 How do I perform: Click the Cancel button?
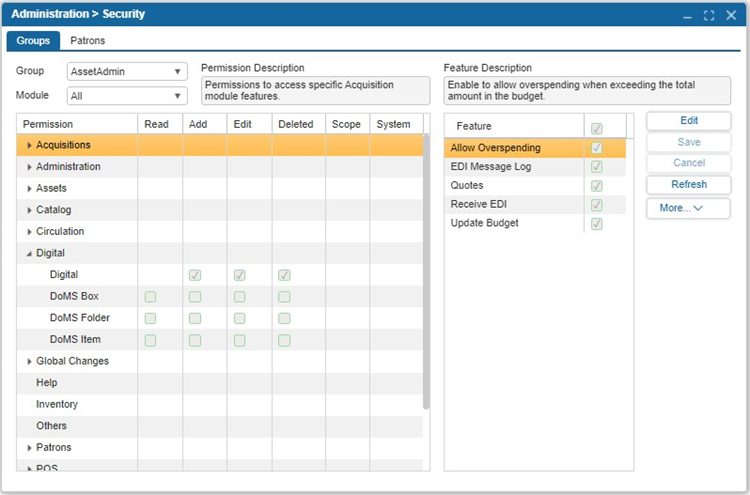[x=689, y=163]
